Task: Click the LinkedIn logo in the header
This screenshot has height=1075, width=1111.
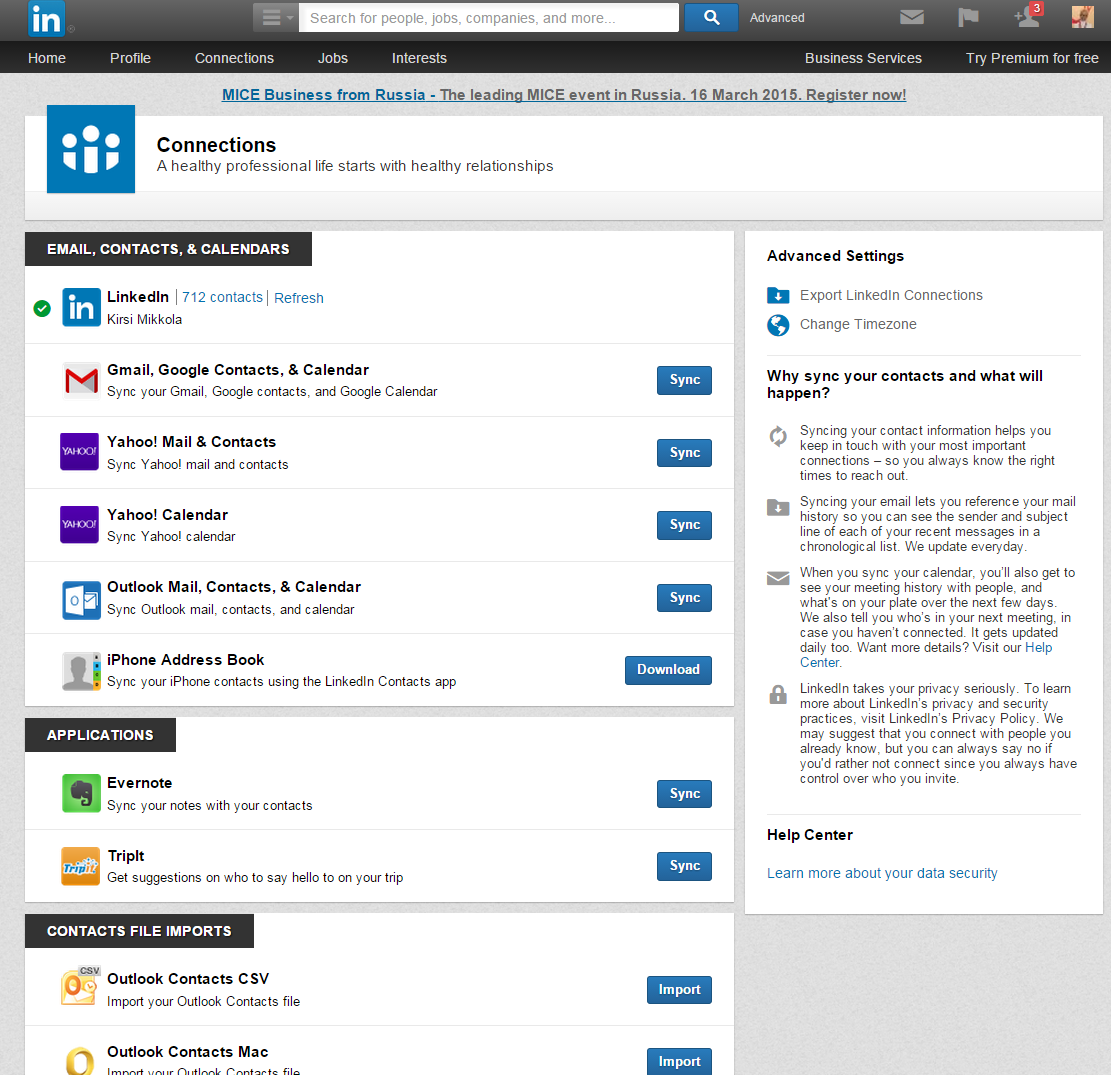Action: tap(47, 18)
